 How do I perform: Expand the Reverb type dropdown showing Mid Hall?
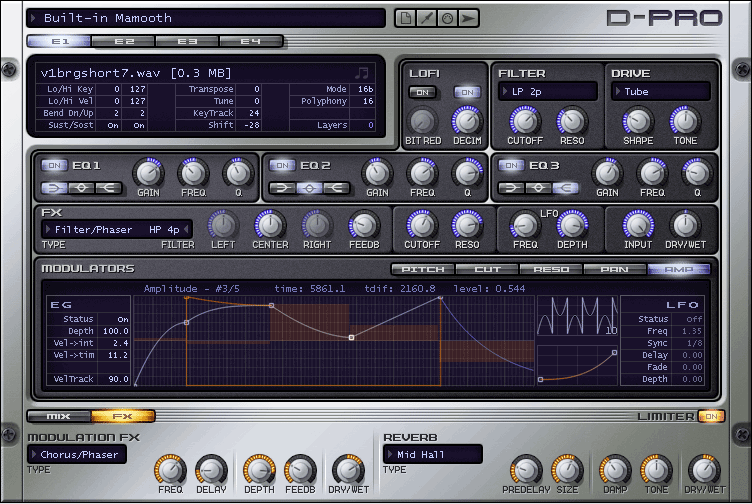(430, 454)
